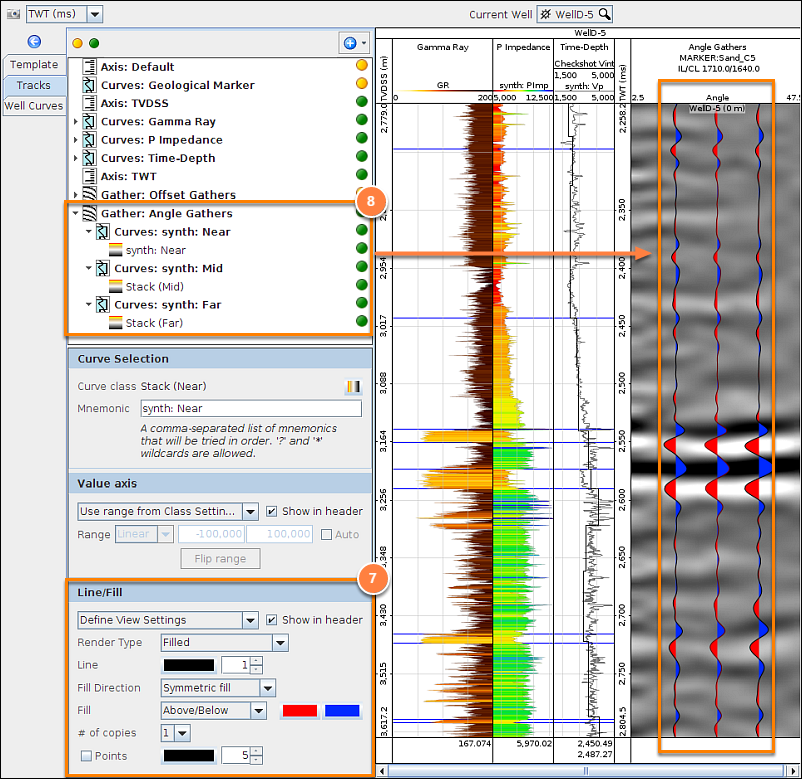Viewport: 802px width, 779px height.
Task: Toggle visibility of Curves: P Impedance
Action: pyautogui.click(x=361, y=140)
